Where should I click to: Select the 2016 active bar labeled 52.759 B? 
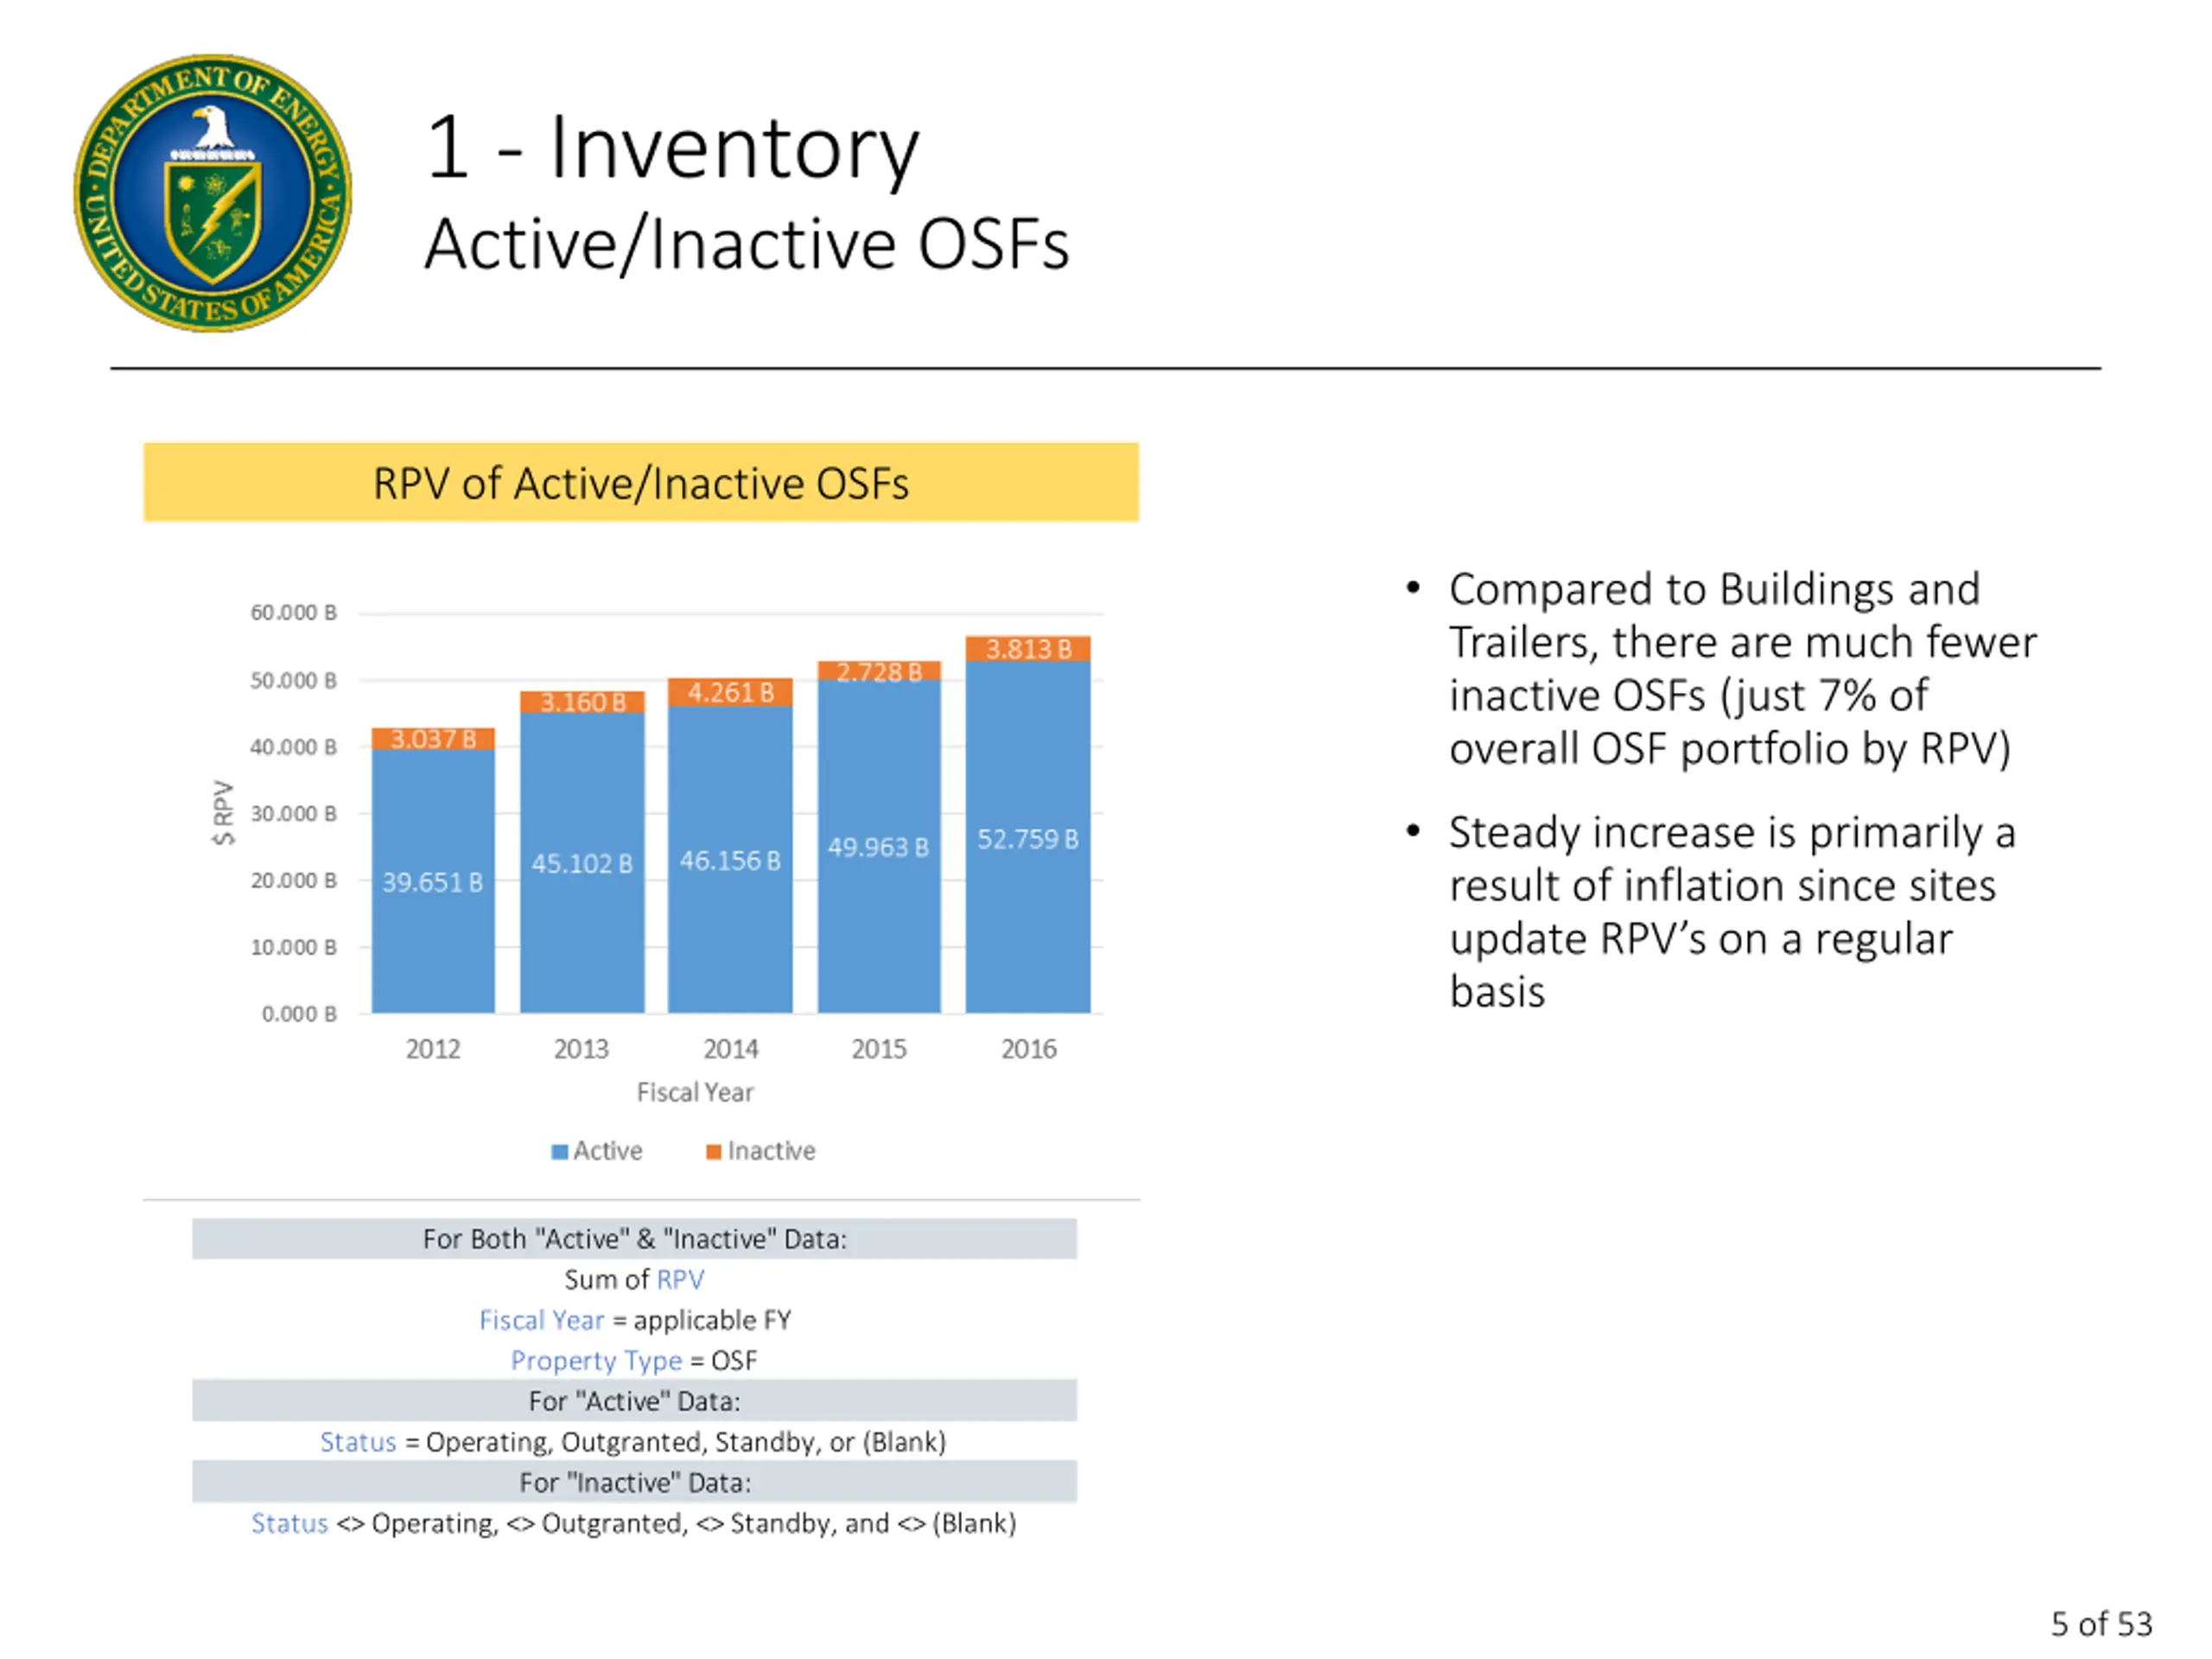(x=1027, y=838)
